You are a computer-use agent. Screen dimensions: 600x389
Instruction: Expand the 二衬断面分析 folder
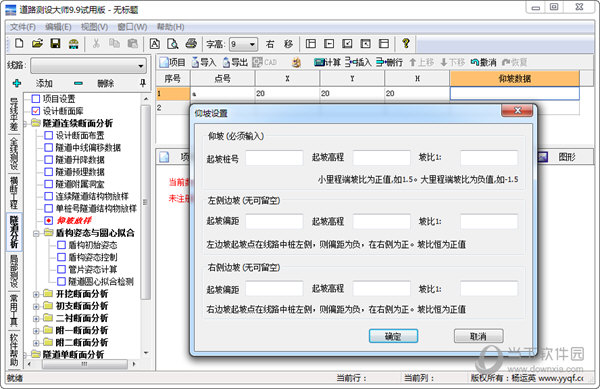pos(36,318)
